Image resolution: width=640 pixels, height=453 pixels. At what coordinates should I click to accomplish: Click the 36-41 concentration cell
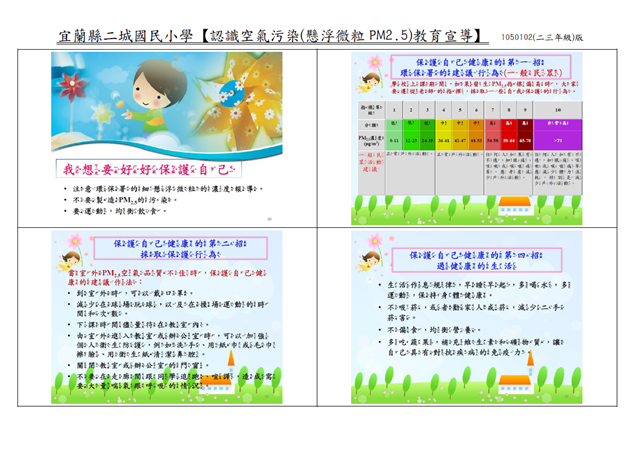pyautogui.click(x=444, y=140)
